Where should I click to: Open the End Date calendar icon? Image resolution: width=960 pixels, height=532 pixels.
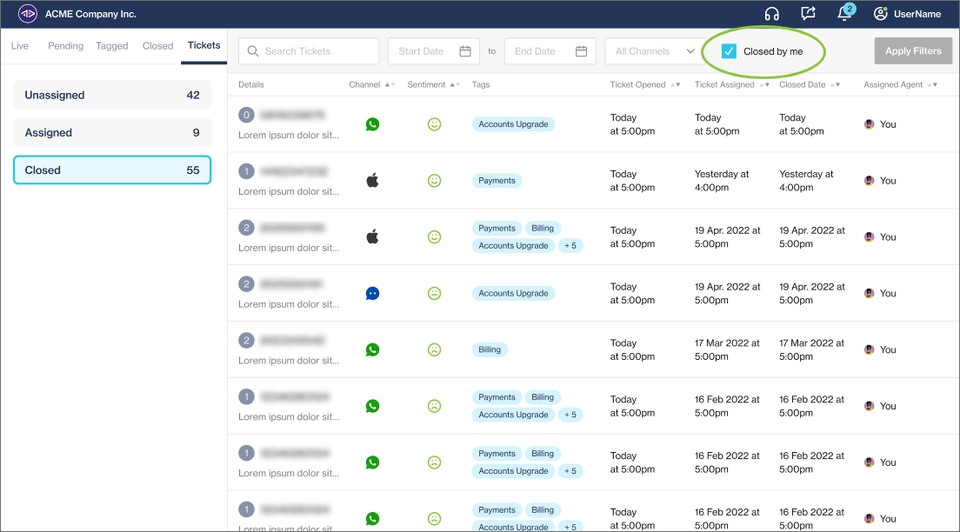tap(582, 51)
